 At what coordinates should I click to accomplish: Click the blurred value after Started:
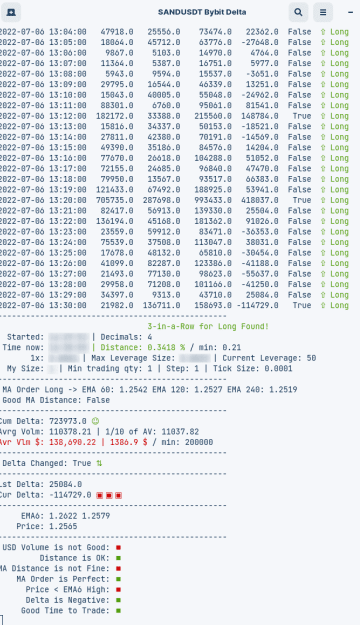click(x=69, y=337)
